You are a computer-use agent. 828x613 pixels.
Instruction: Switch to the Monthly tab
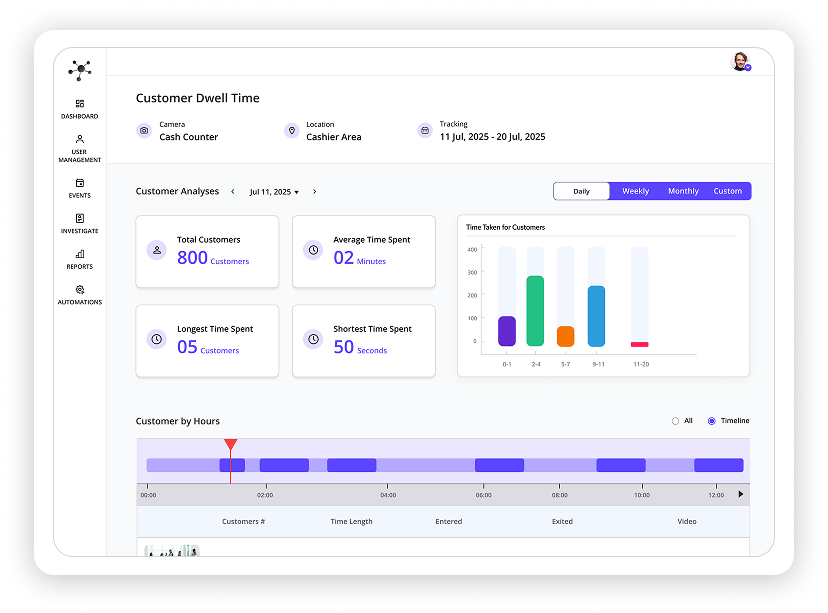[x=683, y=191]
